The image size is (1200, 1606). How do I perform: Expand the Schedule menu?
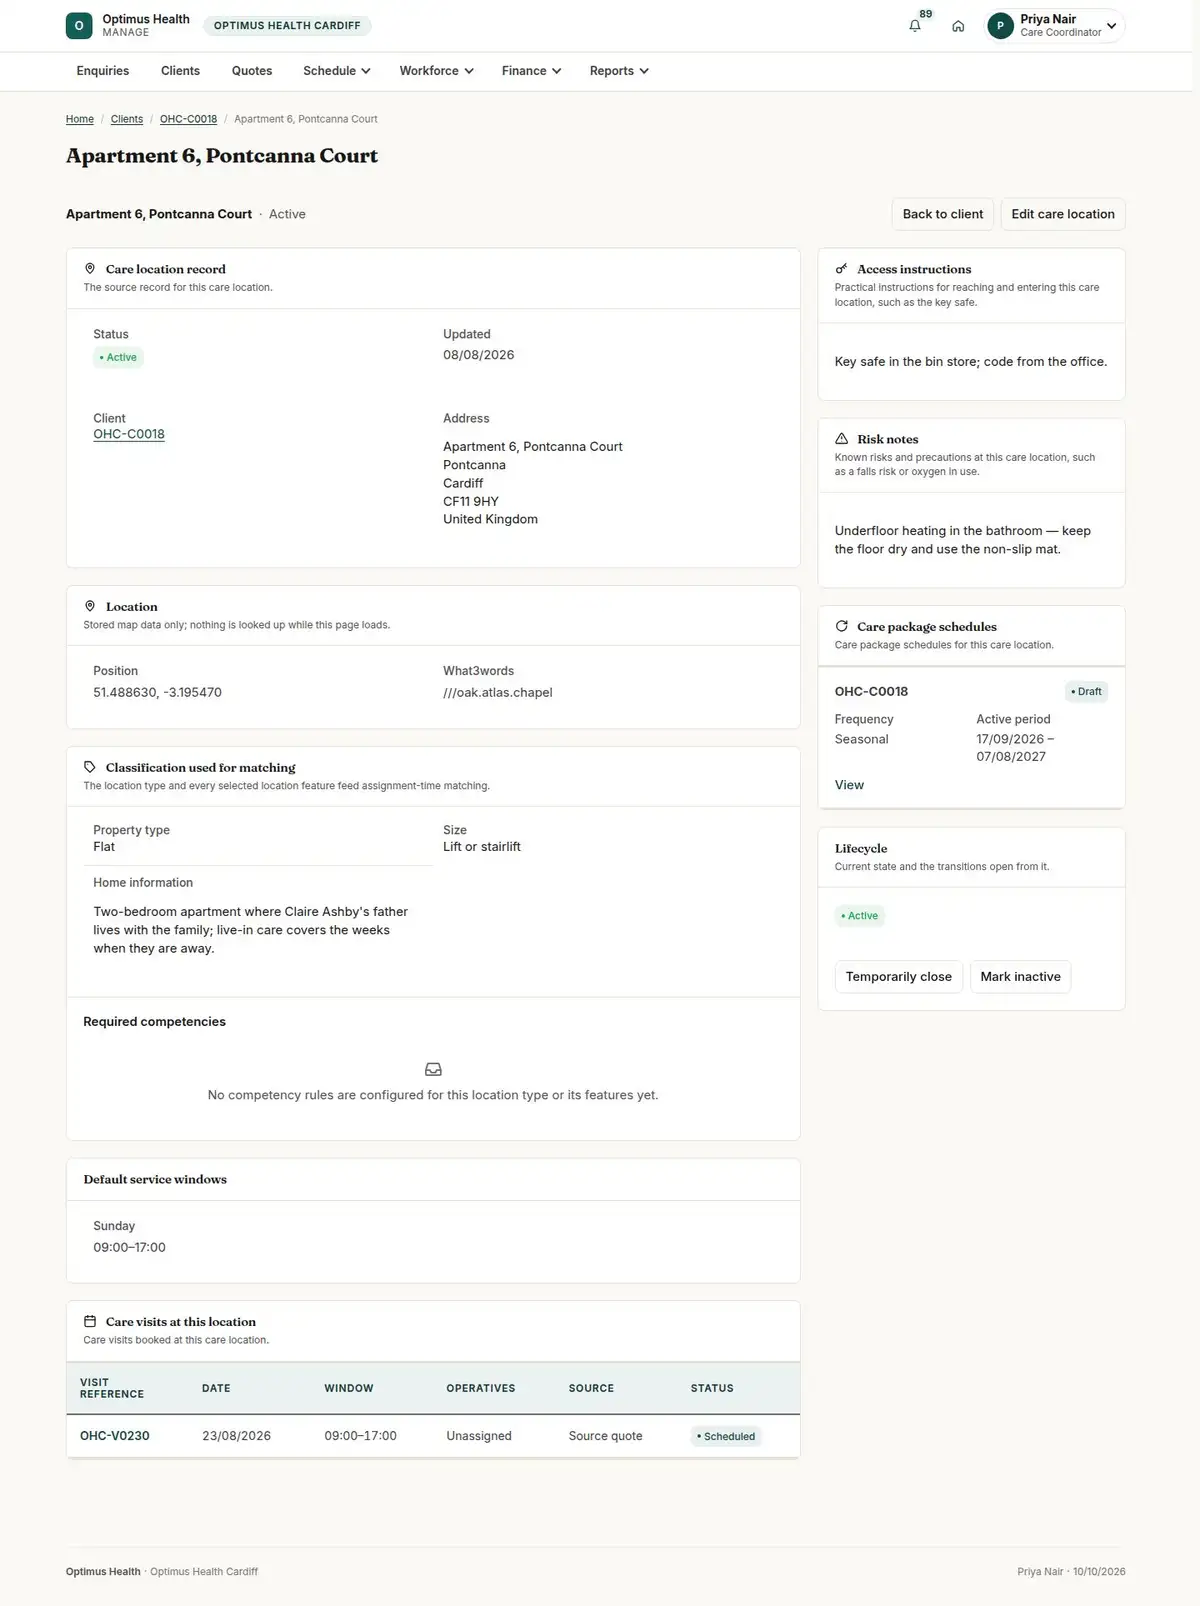tap(337, 71)
